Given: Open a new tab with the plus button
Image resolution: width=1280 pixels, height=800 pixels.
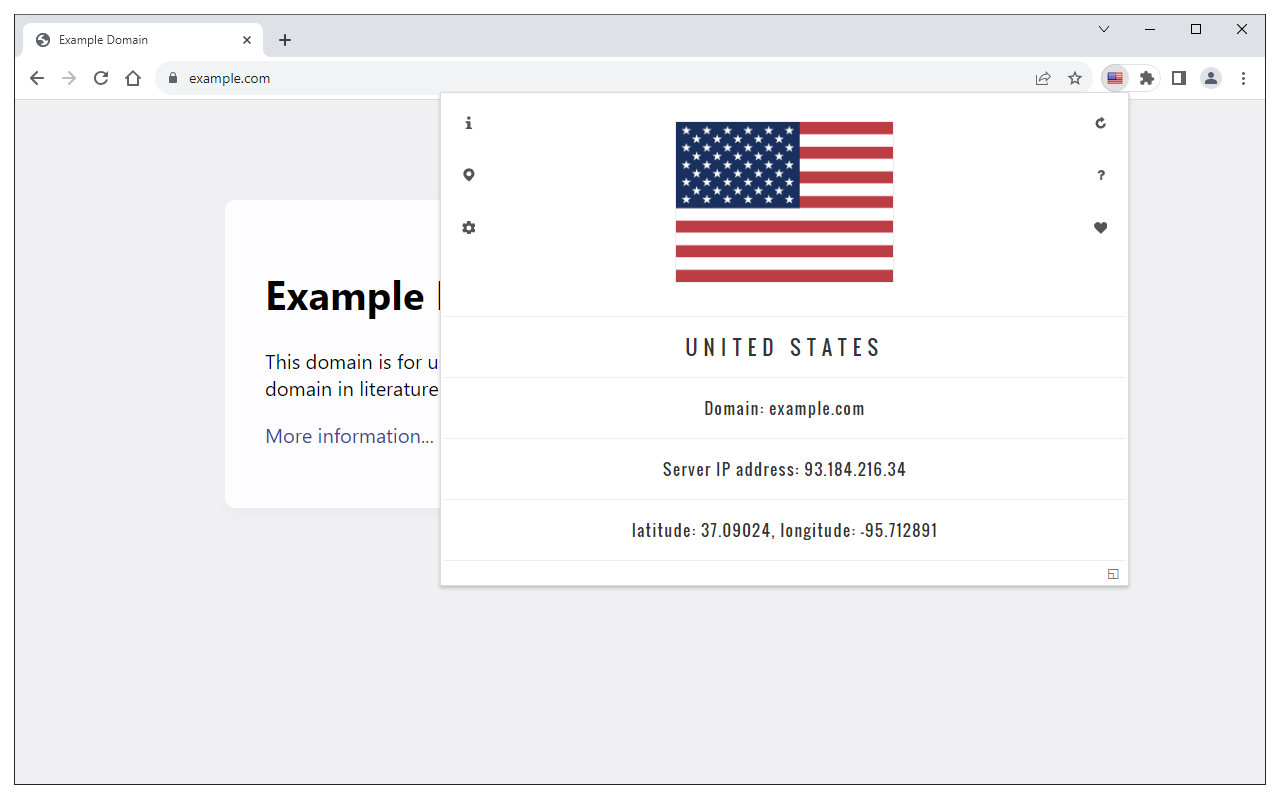Looking at the screenshot, I should [x=285, y=40].
